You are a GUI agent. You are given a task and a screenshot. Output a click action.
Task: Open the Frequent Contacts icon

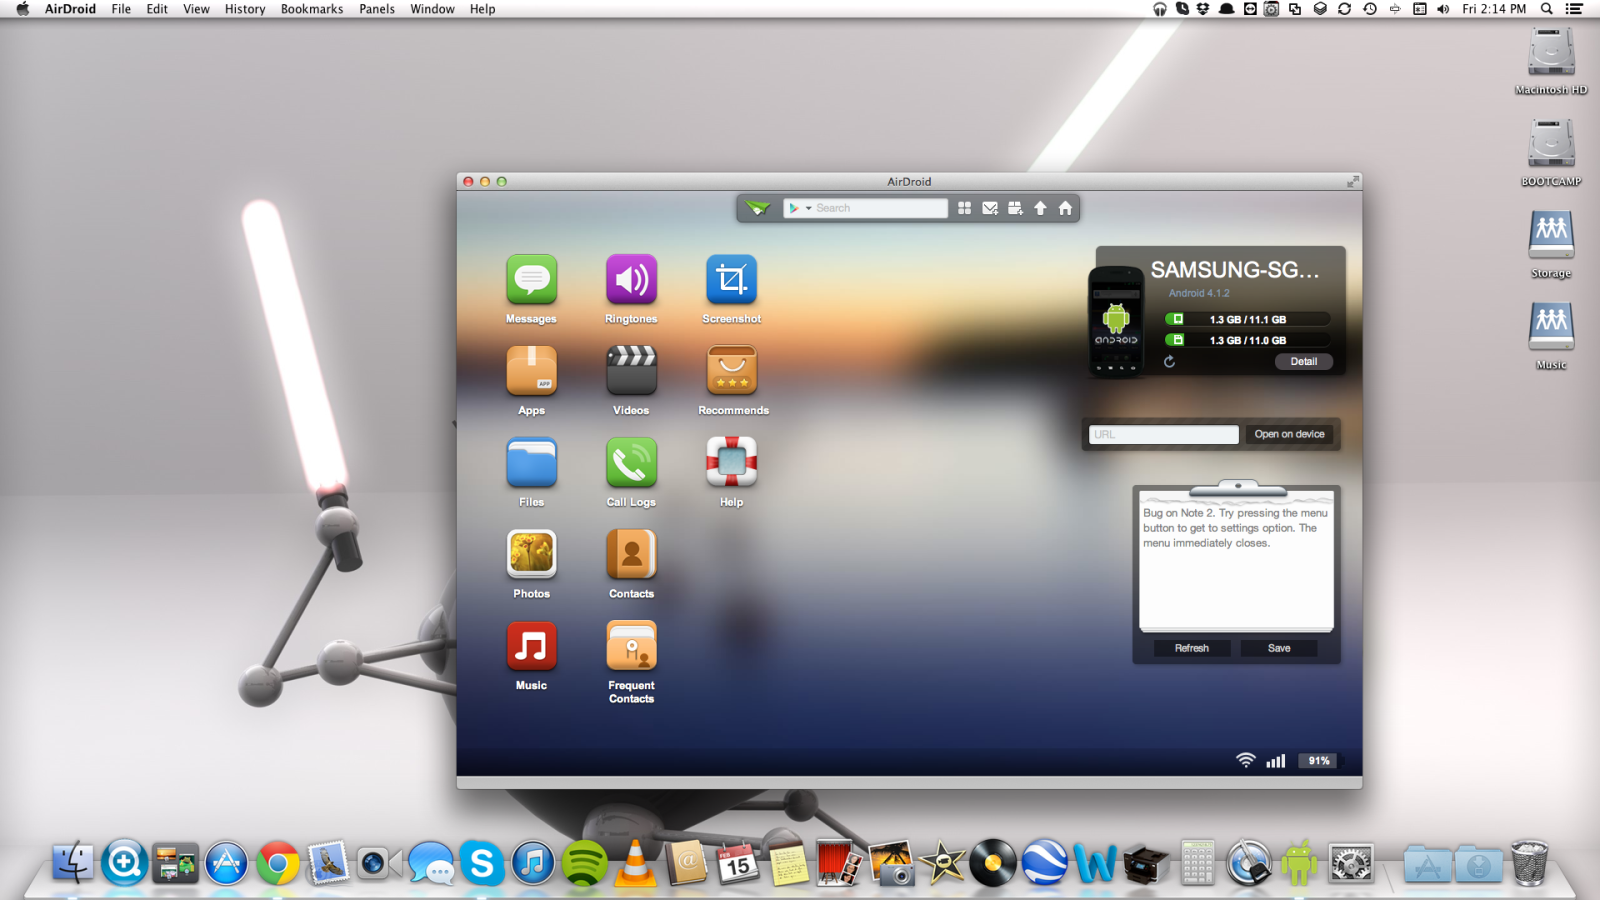click(x=631, y=646)
